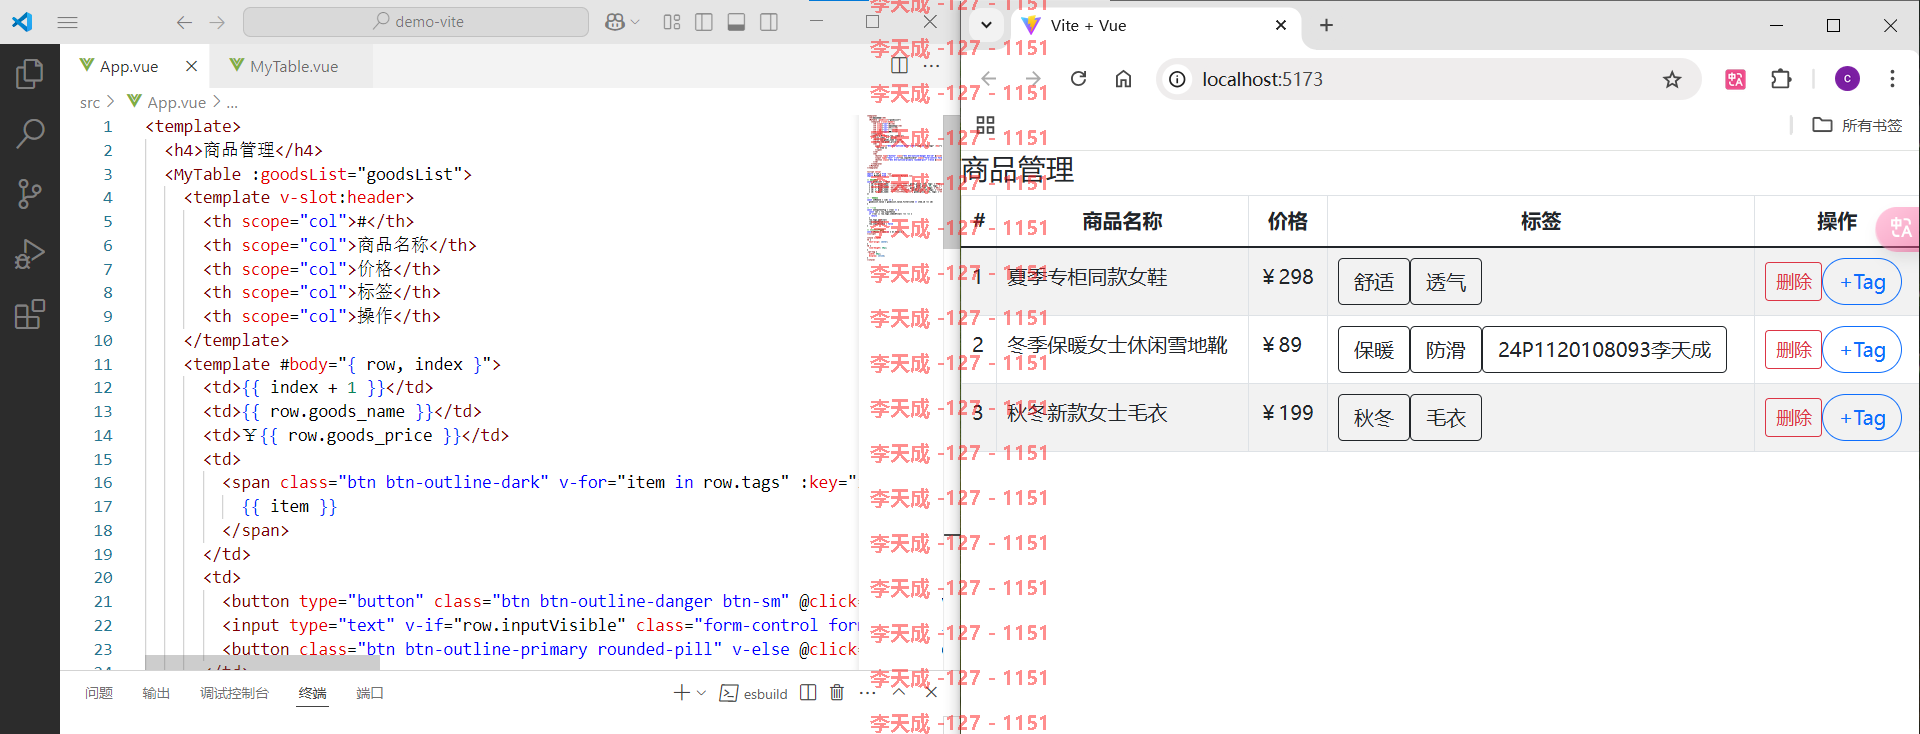Open the Explorer view in VS Code
The height and width of the screenshot is (734, 1920).
click(30, 73)
